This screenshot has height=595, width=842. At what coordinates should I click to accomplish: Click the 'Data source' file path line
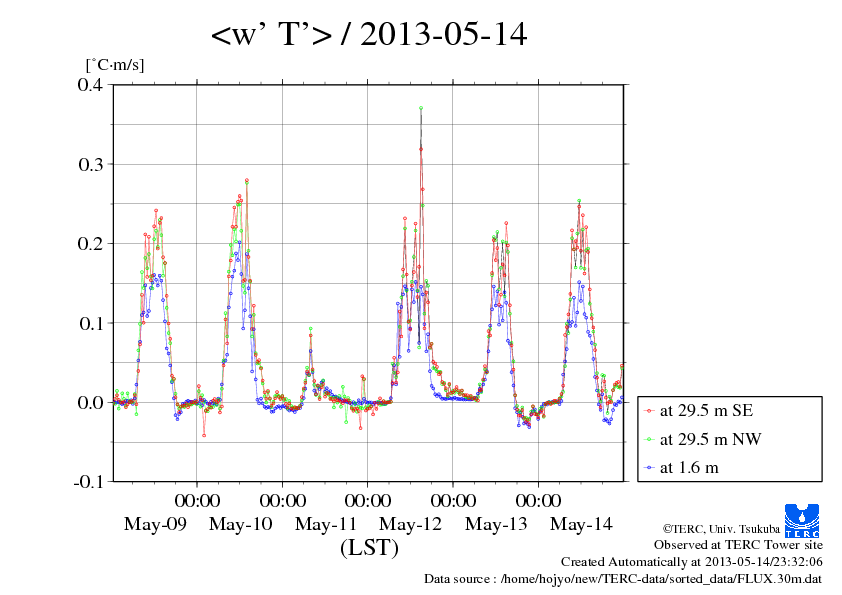(x=623, y=579)
